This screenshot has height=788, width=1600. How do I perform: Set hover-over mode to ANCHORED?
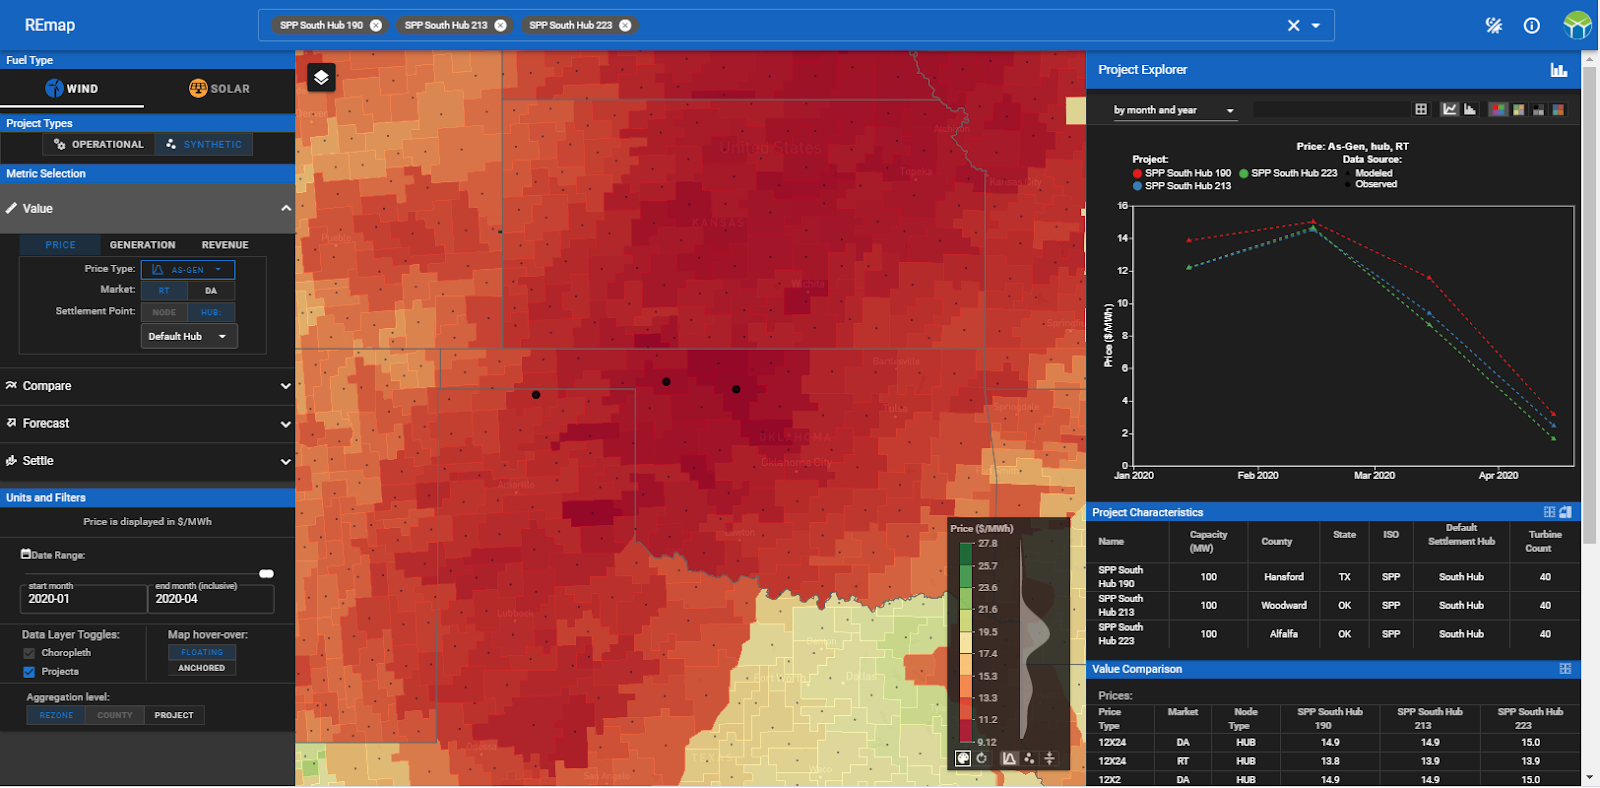point(202,668)
